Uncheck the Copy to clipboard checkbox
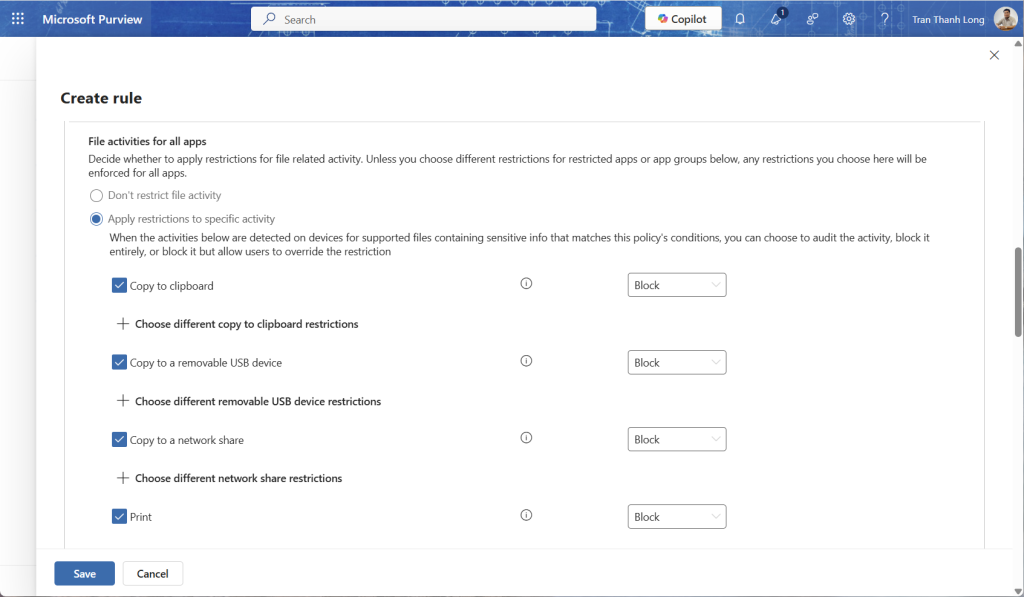Image resolution: width=1024 pixels, height=597 pixels. click(x=119, y=285)
